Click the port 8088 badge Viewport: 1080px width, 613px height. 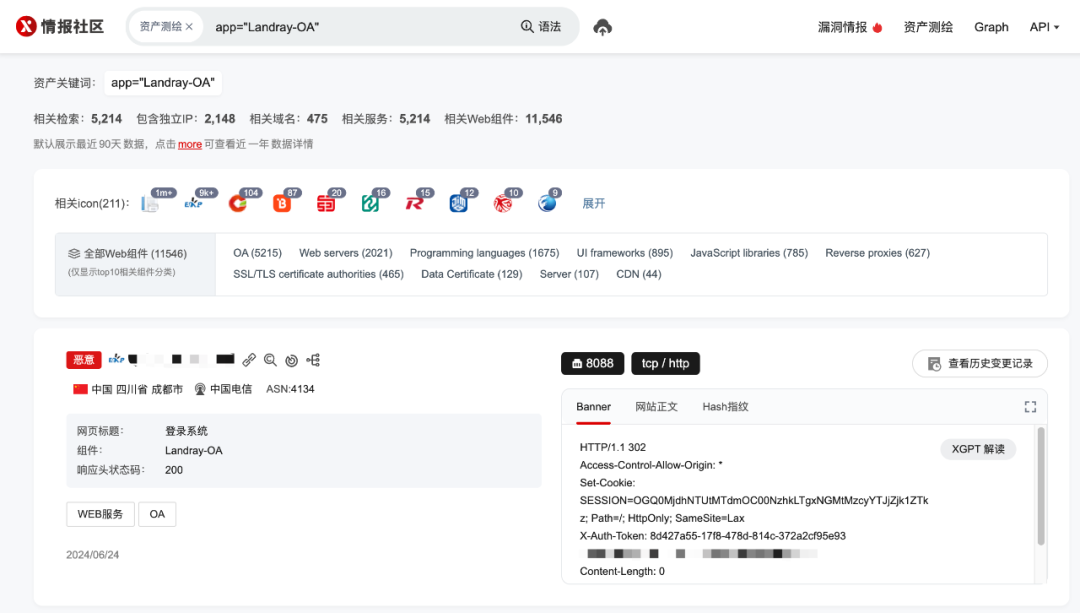(592, 363)
